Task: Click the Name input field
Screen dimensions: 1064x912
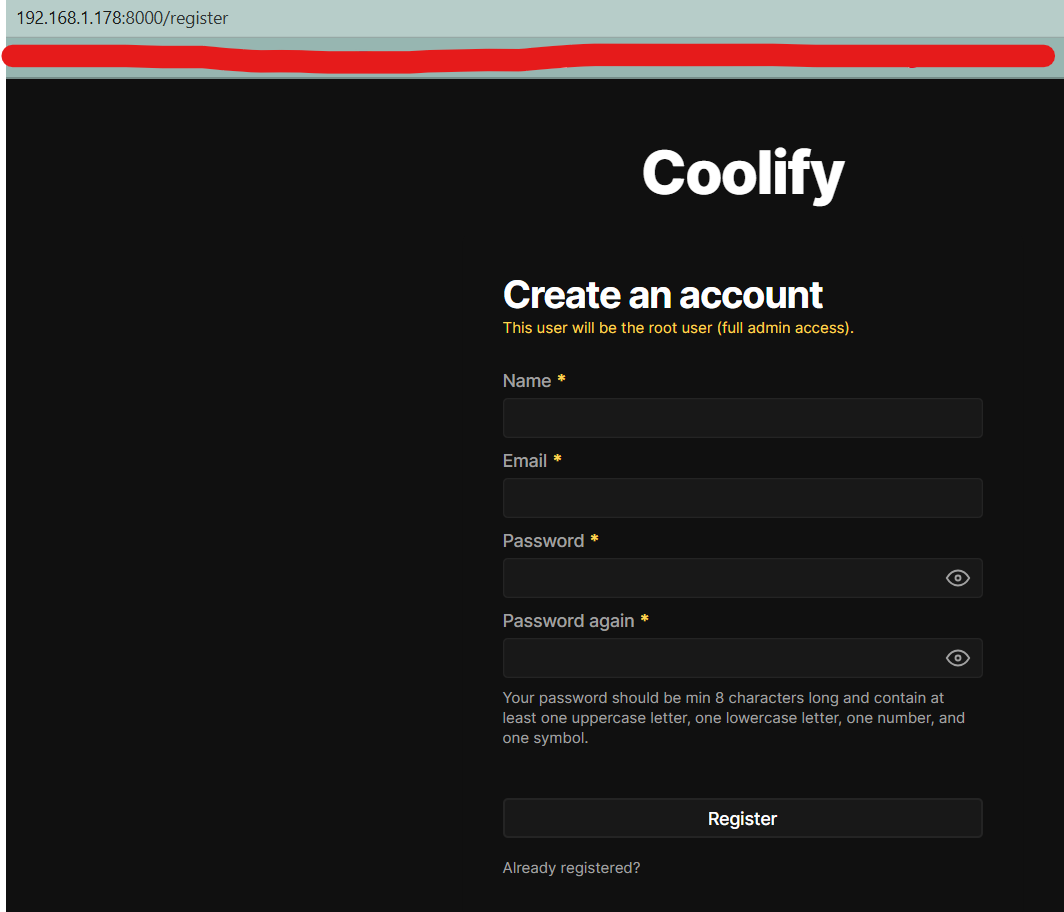Action: click(x=742, y=418)
